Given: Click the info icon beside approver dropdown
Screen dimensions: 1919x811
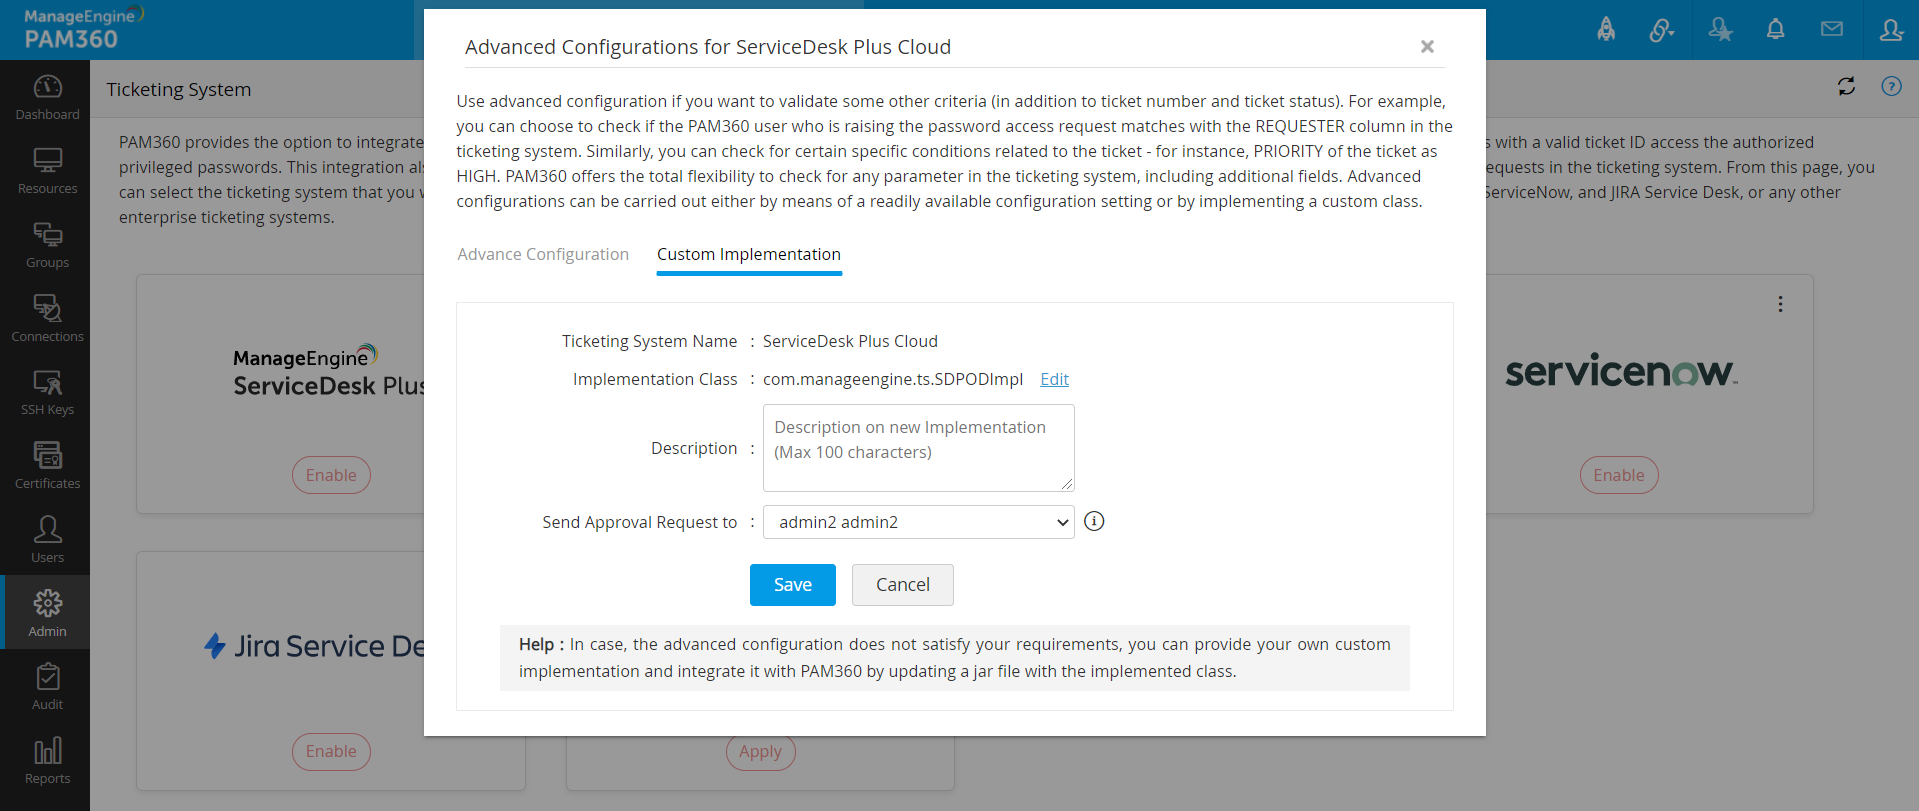Looking at the screenshot, I should tap(1094, 521).
